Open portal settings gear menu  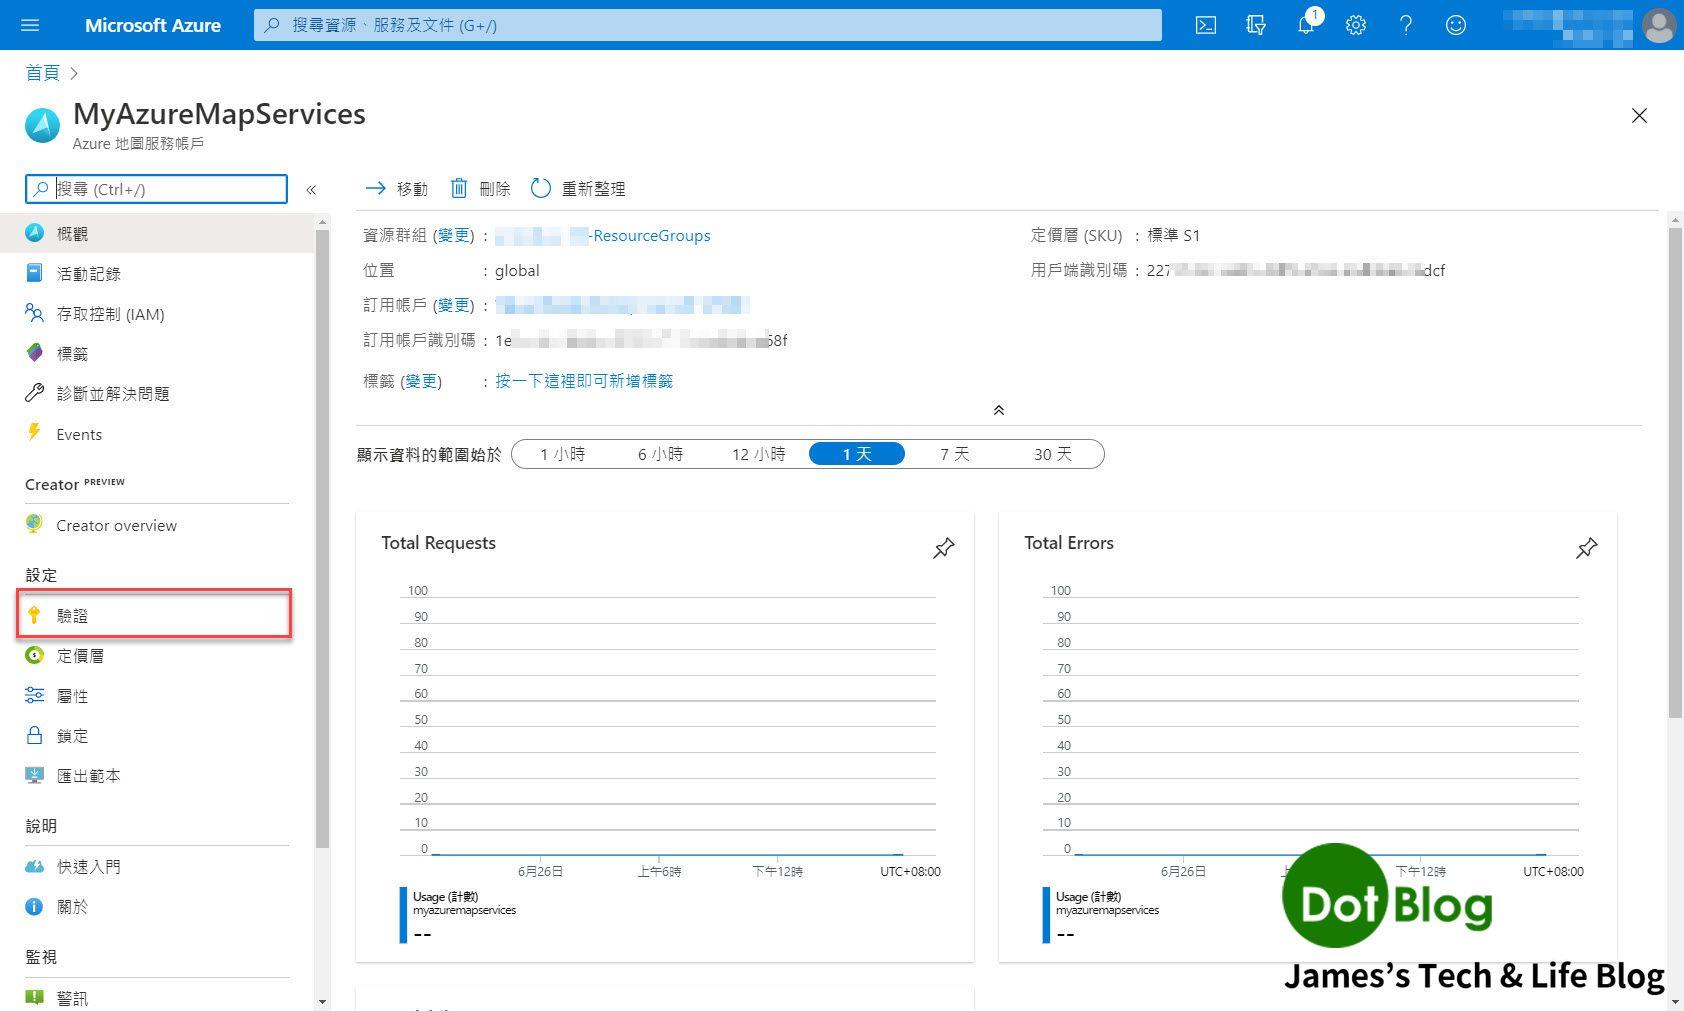point(1356,25)
